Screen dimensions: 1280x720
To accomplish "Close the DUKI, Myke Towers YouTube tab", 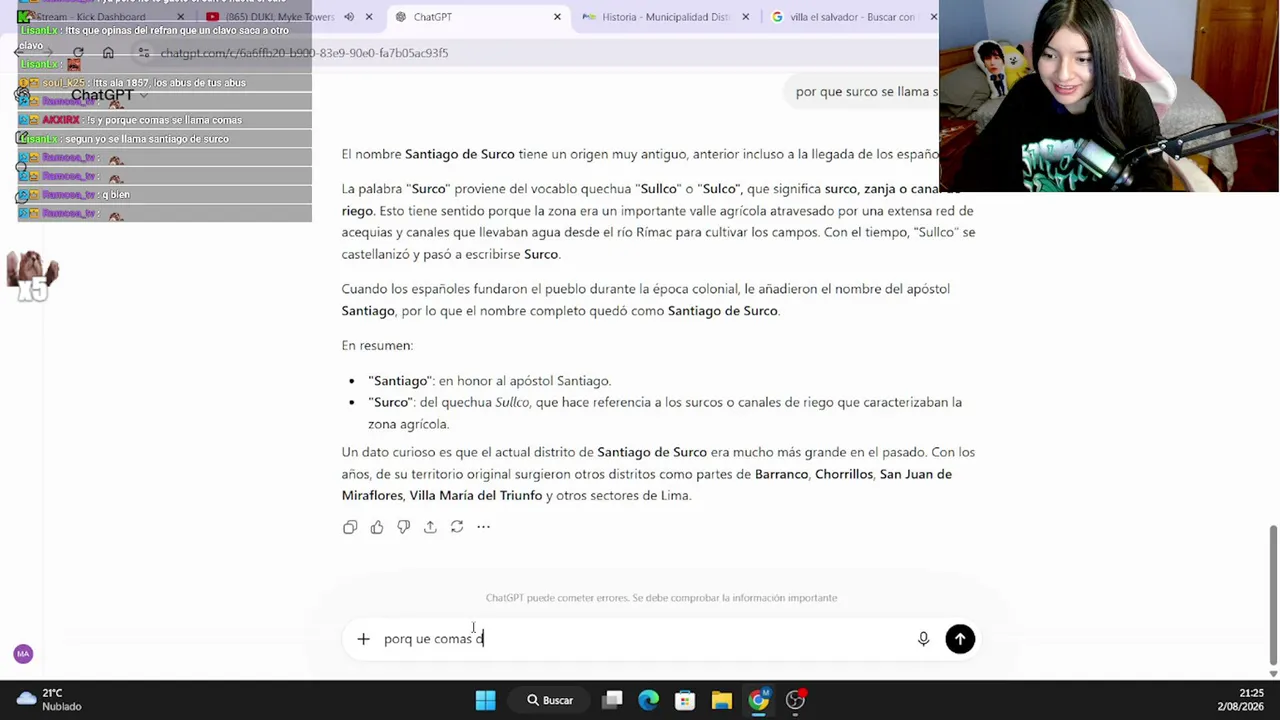I will (369, 17).
